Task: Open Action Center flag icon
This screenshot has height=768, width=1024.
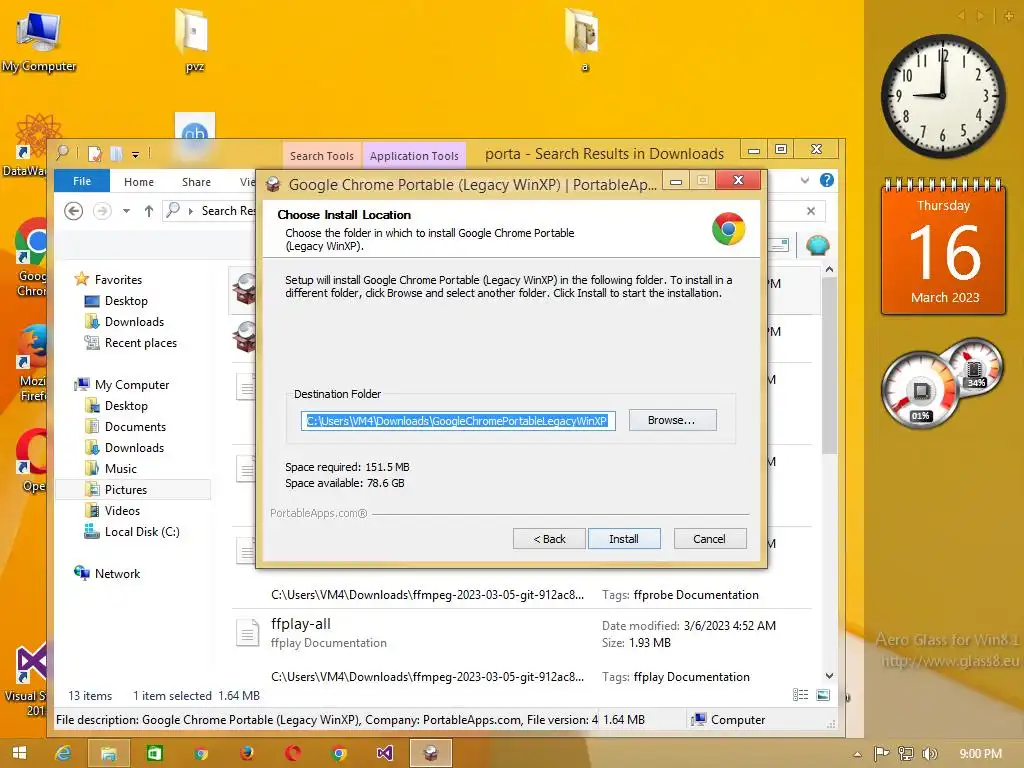Action: click(x=881, y=754)
